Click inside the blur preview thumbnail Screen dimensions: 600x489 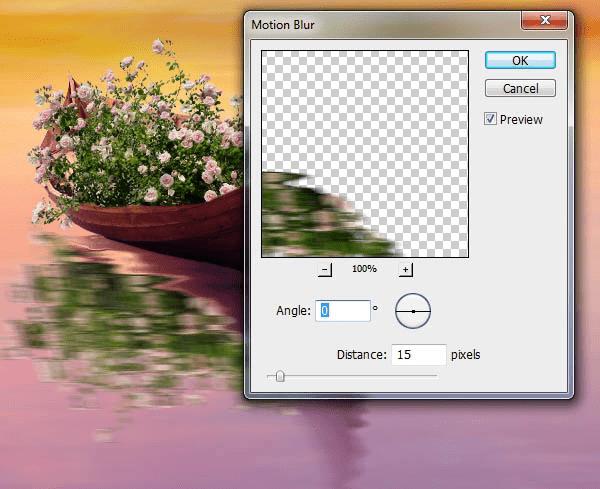coord(365,154)
